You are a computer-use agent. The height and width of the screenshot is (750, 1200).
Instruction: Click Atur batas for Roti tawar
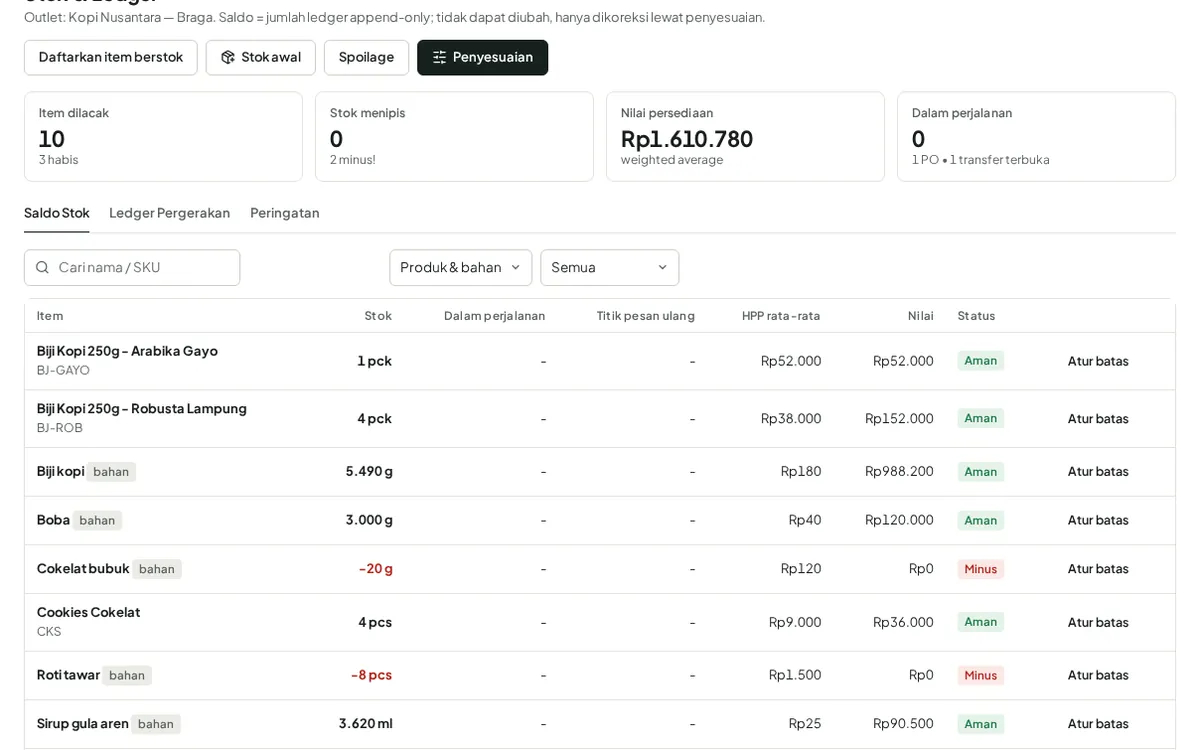(1098, 675)
